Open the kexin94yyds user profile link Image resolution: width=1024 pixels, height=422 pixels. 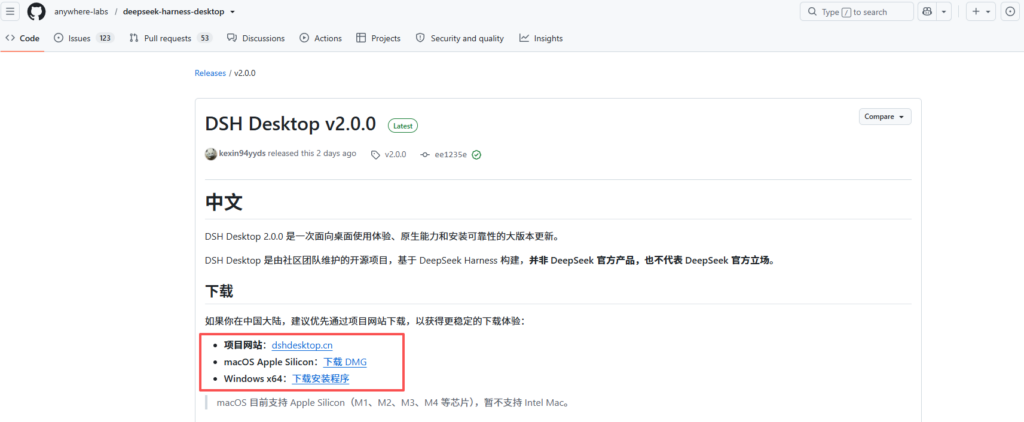242,154
